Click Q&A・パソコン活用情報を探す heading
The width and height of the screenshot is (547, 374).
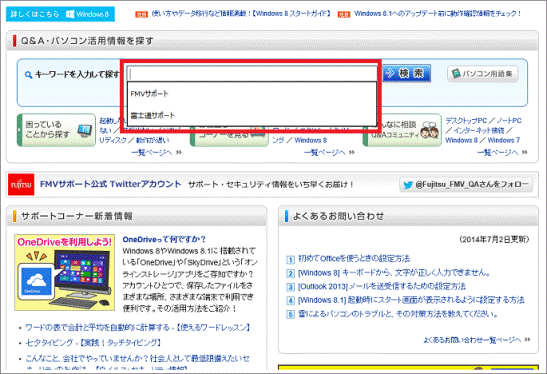87,41
